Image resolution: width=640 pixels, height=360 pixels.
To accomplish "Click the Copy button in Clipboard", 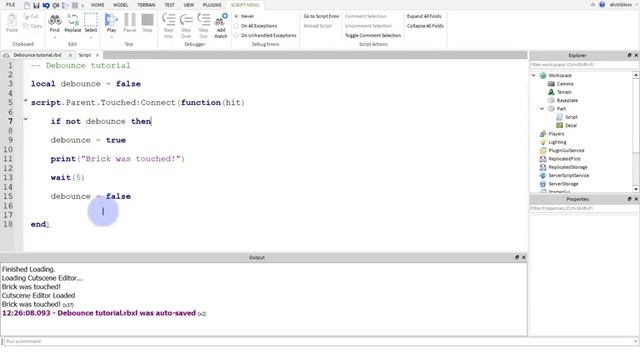I will pyautogui.click(x=32, y=26).
